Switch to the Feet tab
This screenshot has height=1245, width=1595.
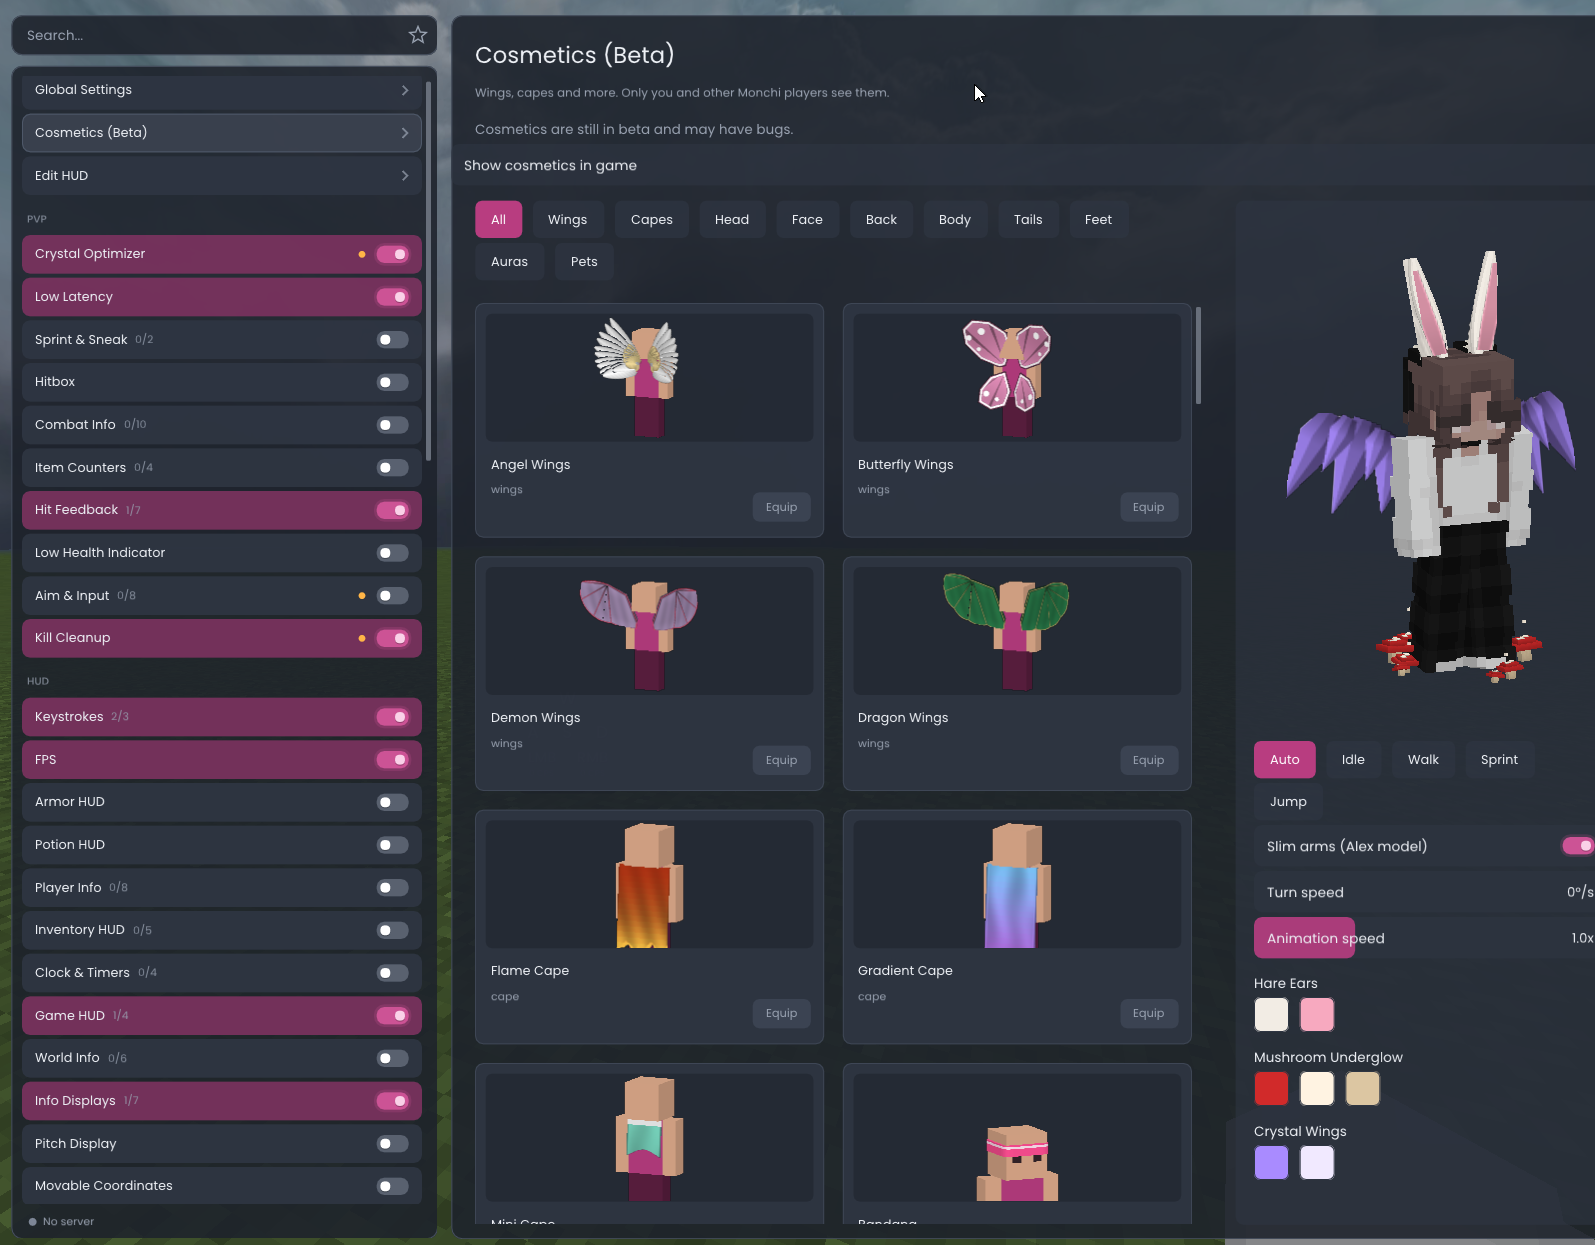(x=1098, y=220)
